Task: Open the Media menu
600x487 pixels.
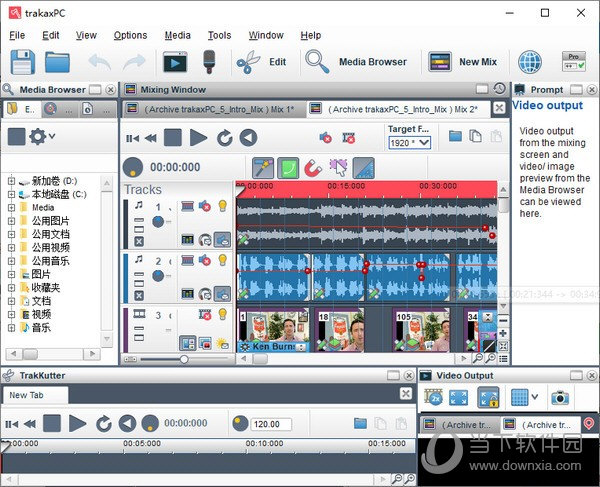Action: [x=178, y=35]
